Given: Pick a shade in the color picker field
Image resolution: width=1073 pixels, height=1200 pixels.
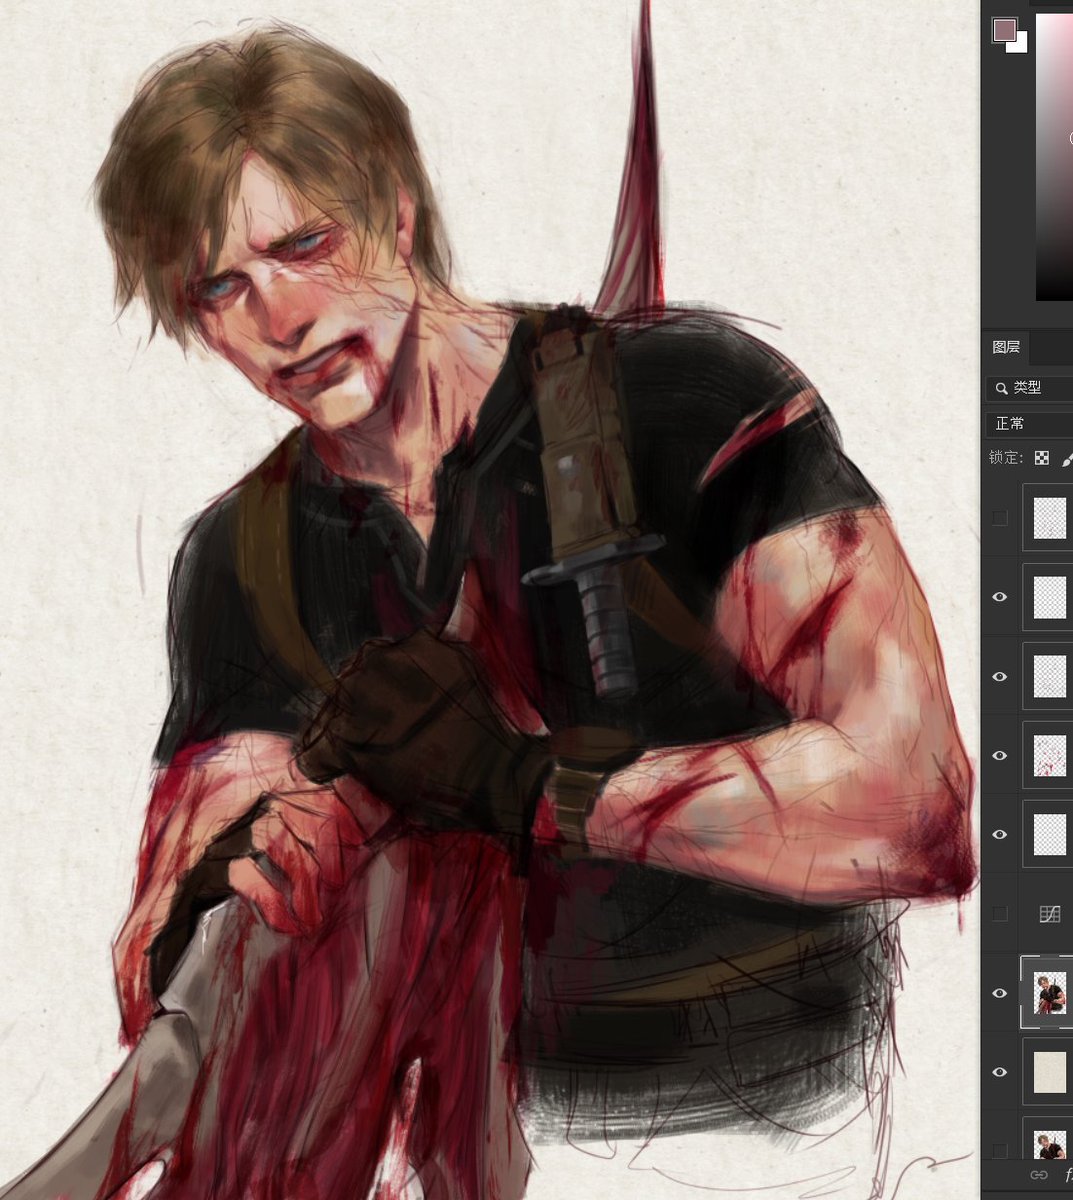Looking at the screenshot, I should click(x=1054, y=157).
